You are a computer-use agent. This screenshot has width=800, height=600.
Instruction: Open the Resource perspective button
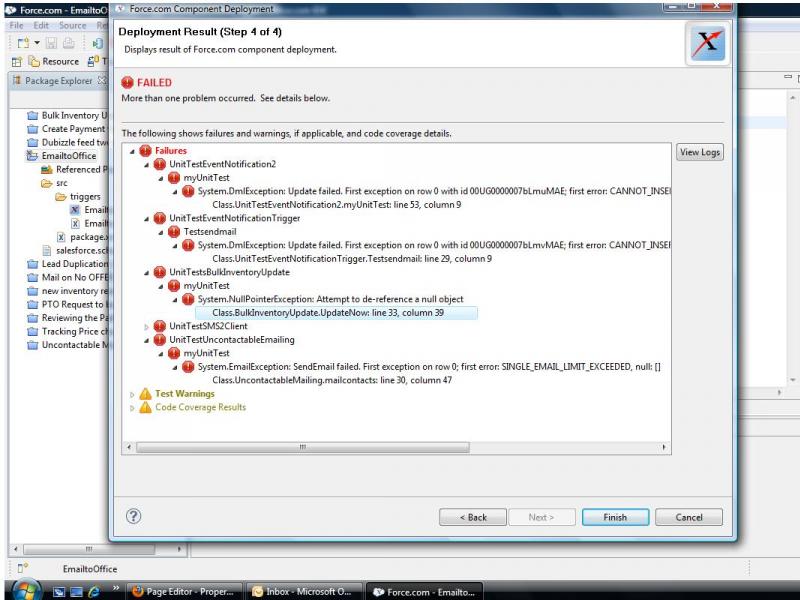pyautogui.click(x=54, y=61)
